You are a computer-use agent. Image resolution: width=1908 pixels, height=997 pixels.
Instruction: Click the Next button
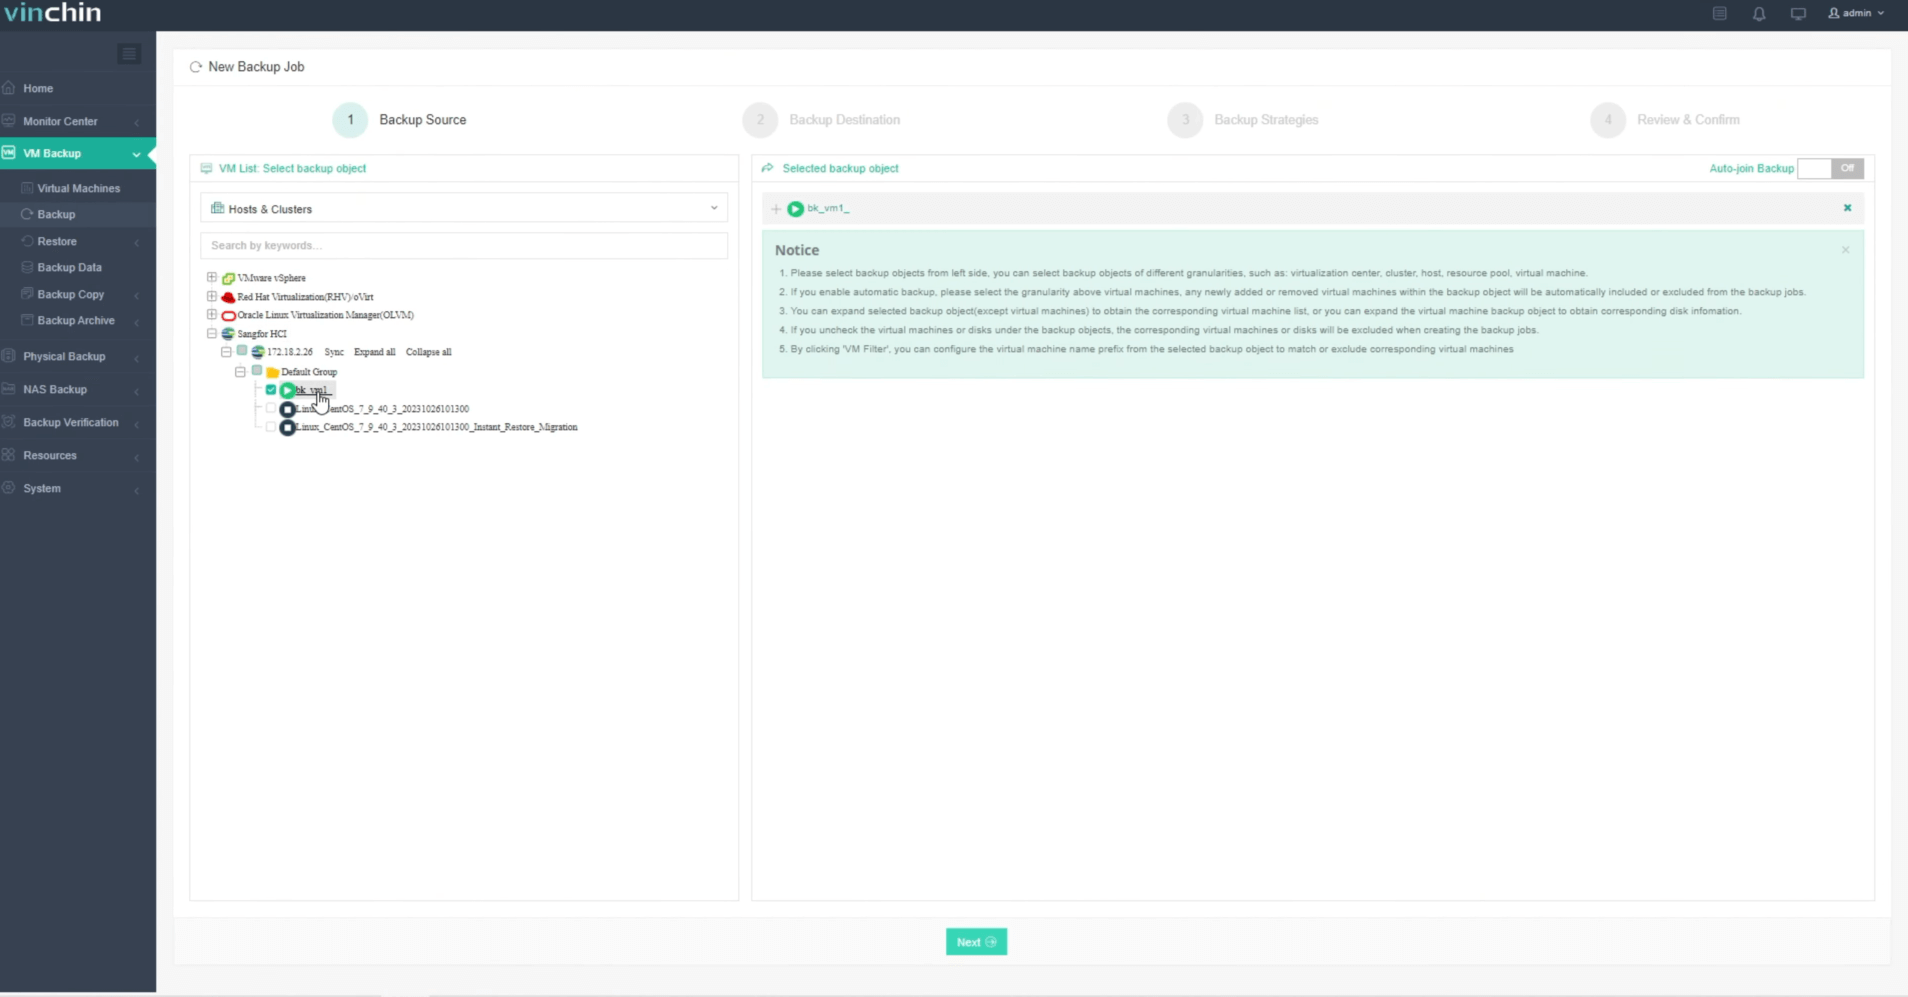point(976,942)
